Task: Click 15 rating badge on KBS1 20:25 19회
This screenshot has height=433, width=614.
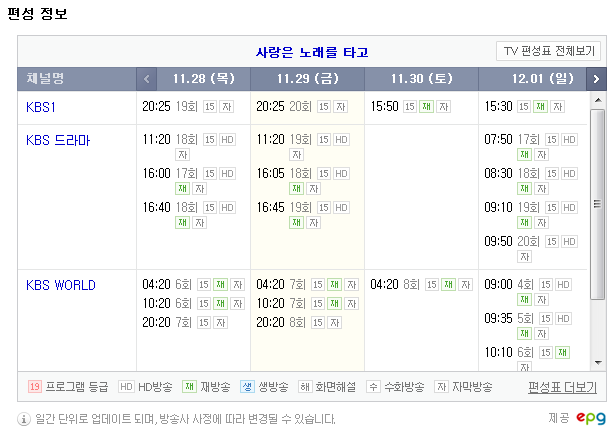Action: click(210, 106)
